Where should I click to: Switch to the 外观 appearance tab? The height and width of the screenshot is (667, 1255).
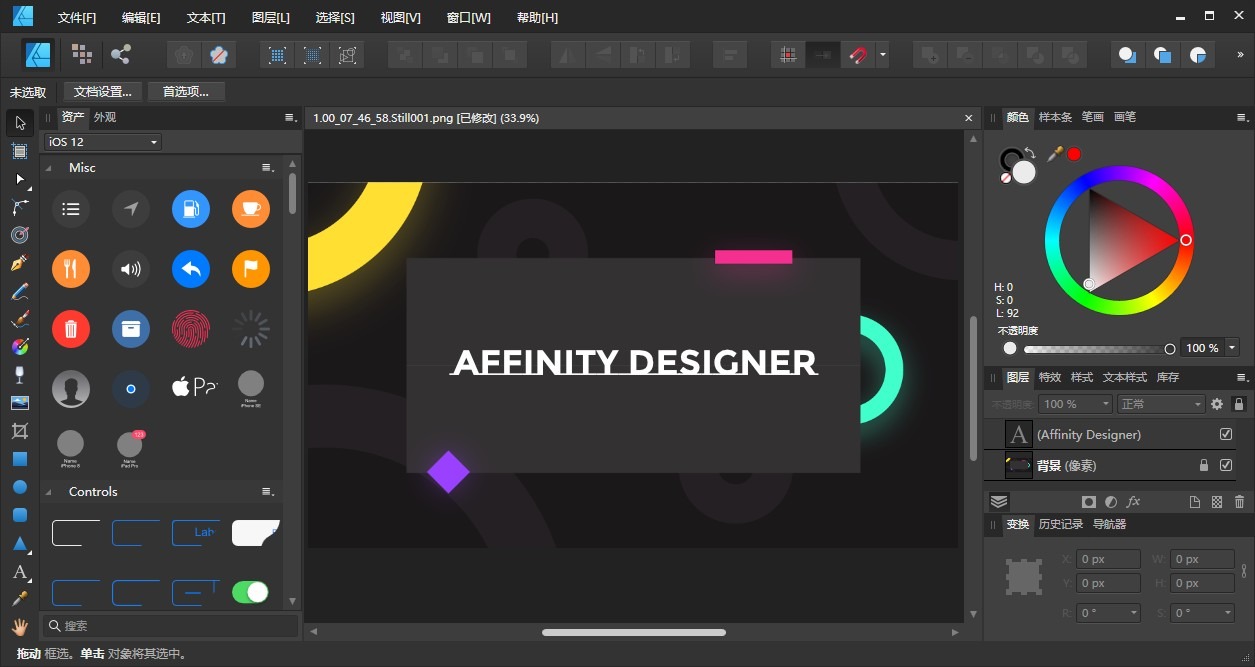click(x=105, y=117)
